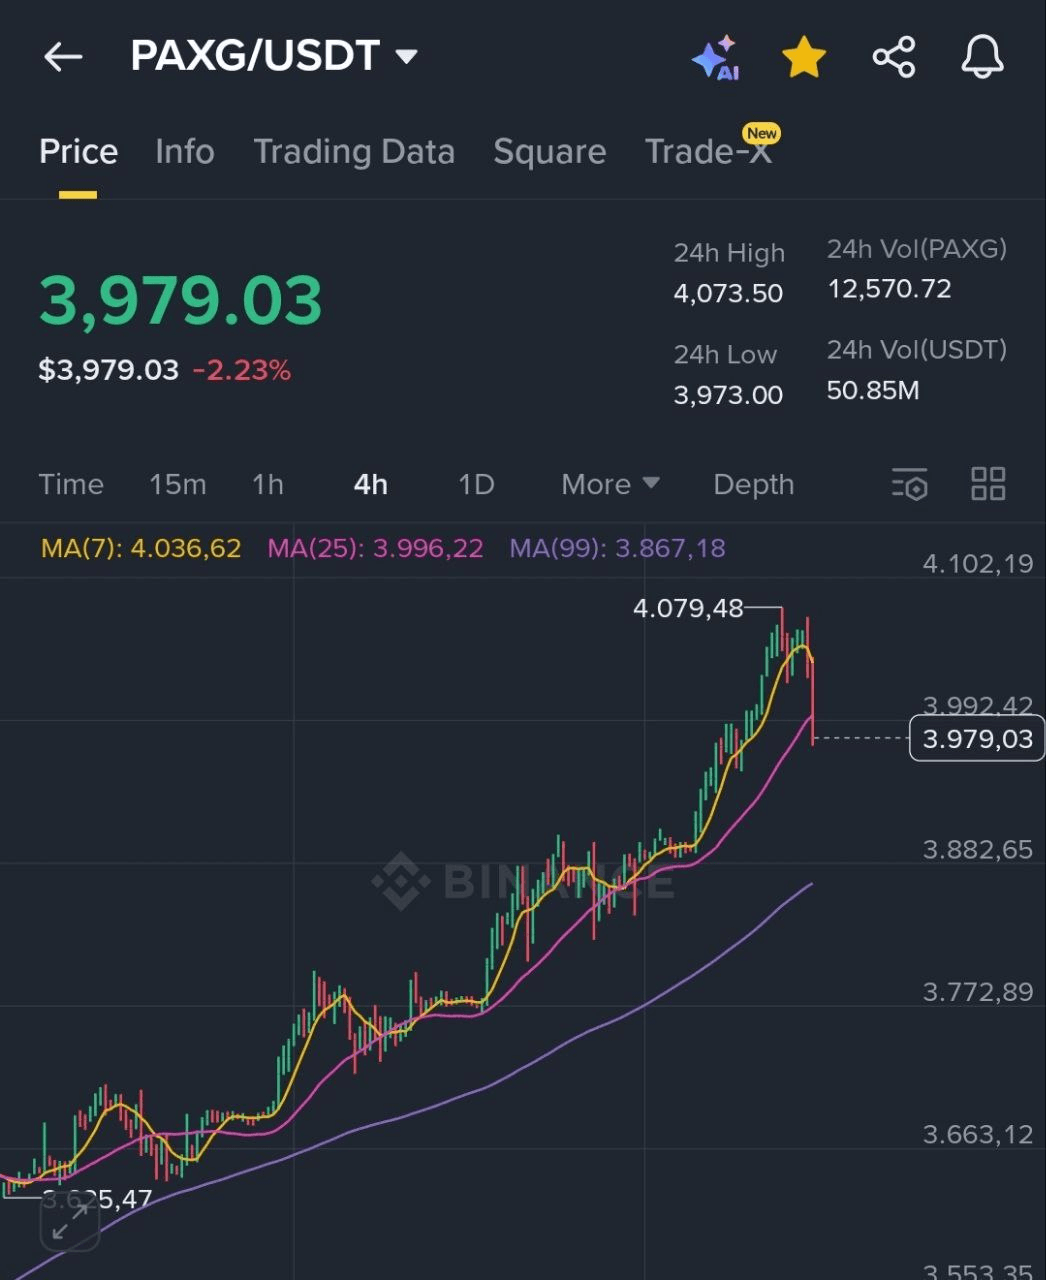This screenshot has height=1280, width=1046.
Task: Open the chart layout grid icon
Action: 988,484
